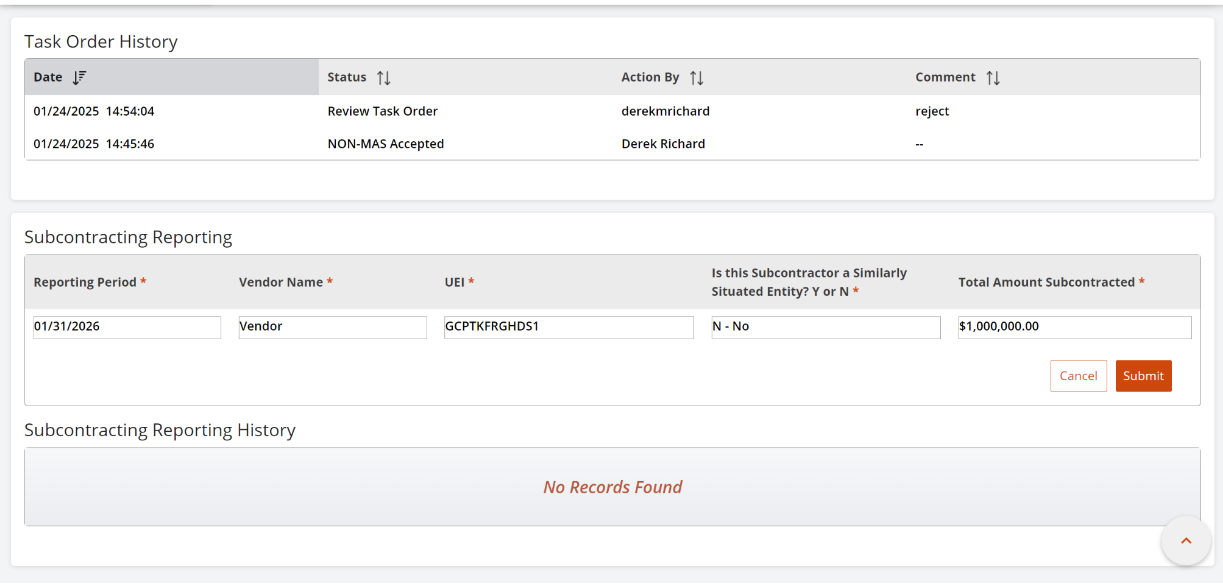1223x586 pixels.
Task: Sort entries using the Action By sort icon
Action: 697,77
